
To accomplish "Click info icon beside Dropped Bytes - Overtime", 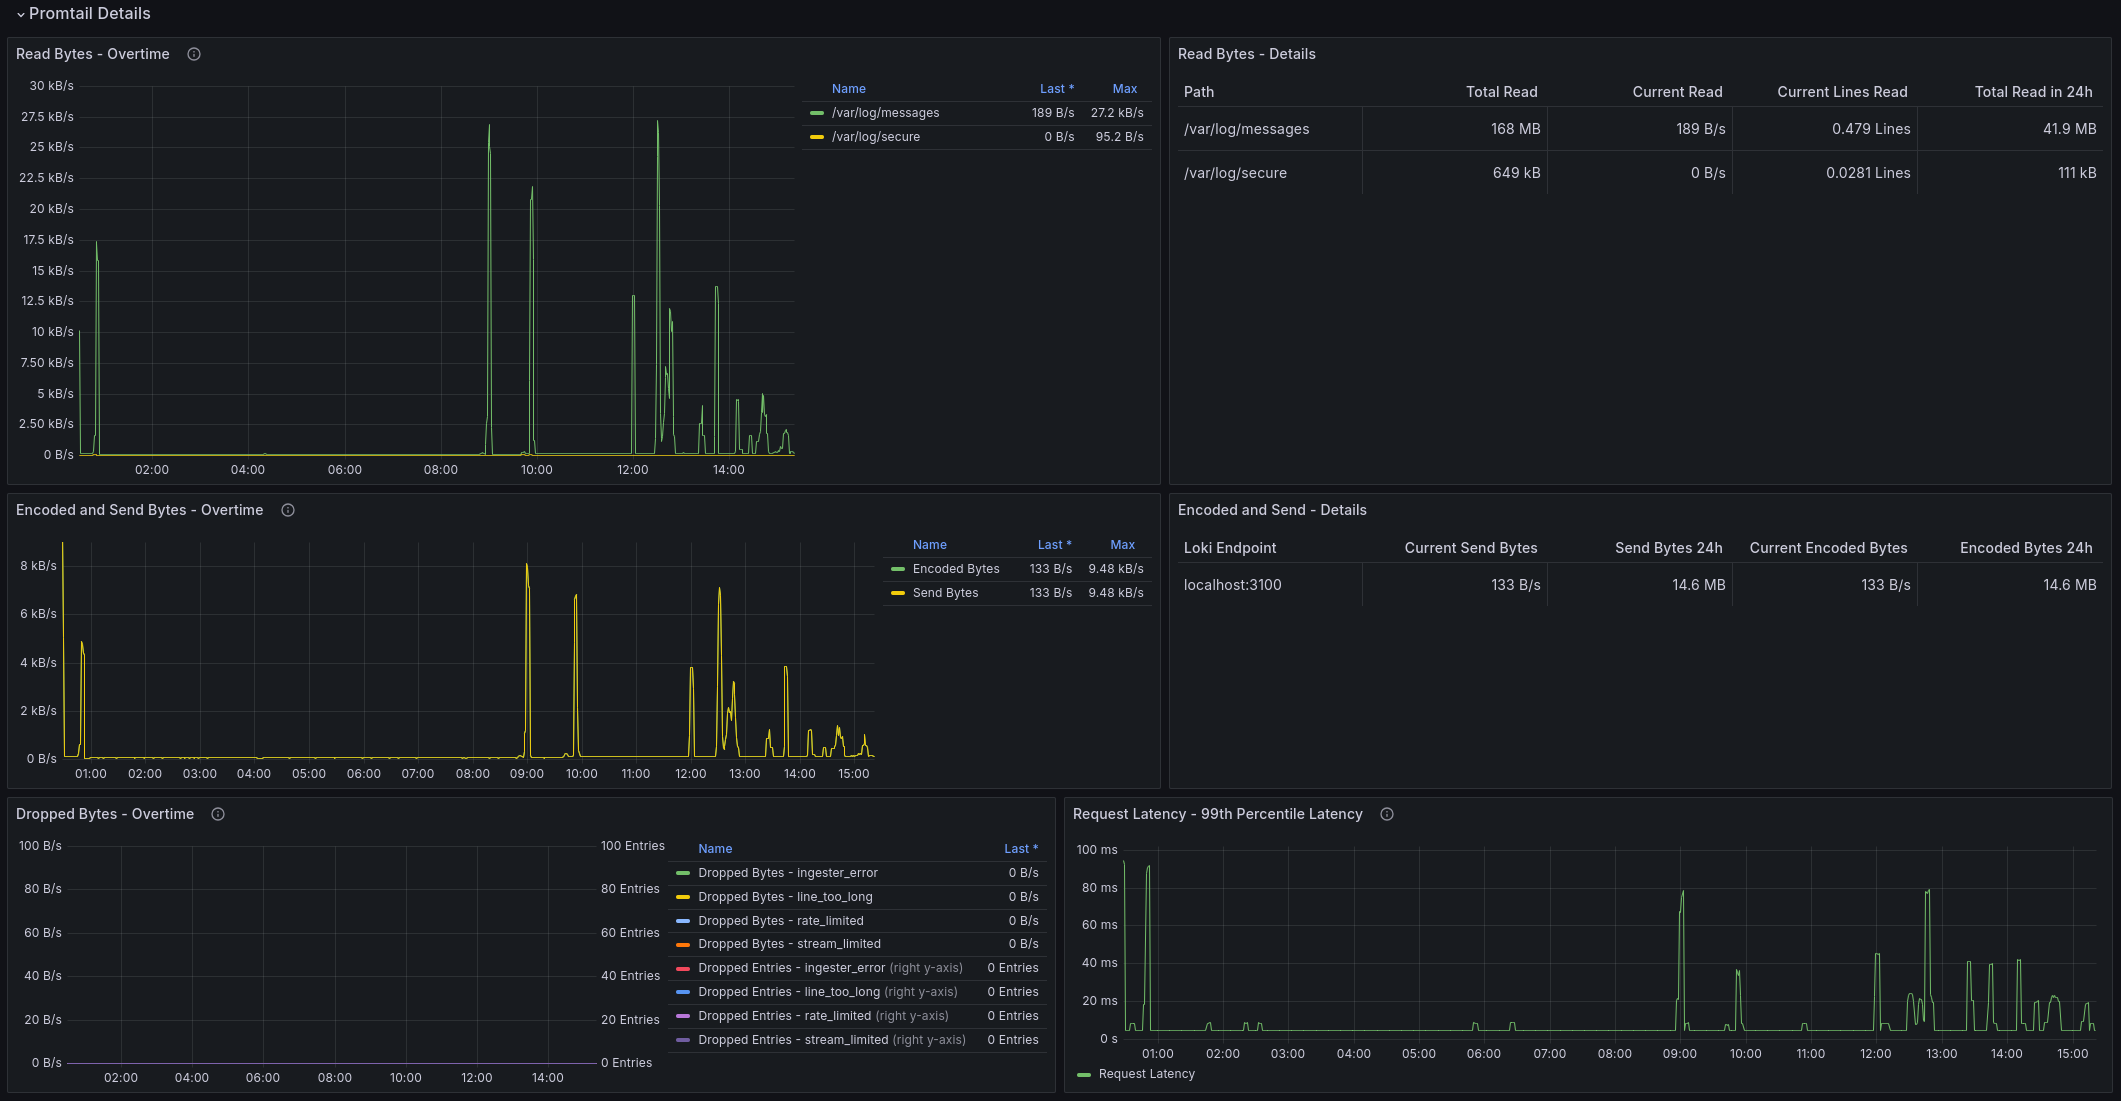I will coord(218,814).
